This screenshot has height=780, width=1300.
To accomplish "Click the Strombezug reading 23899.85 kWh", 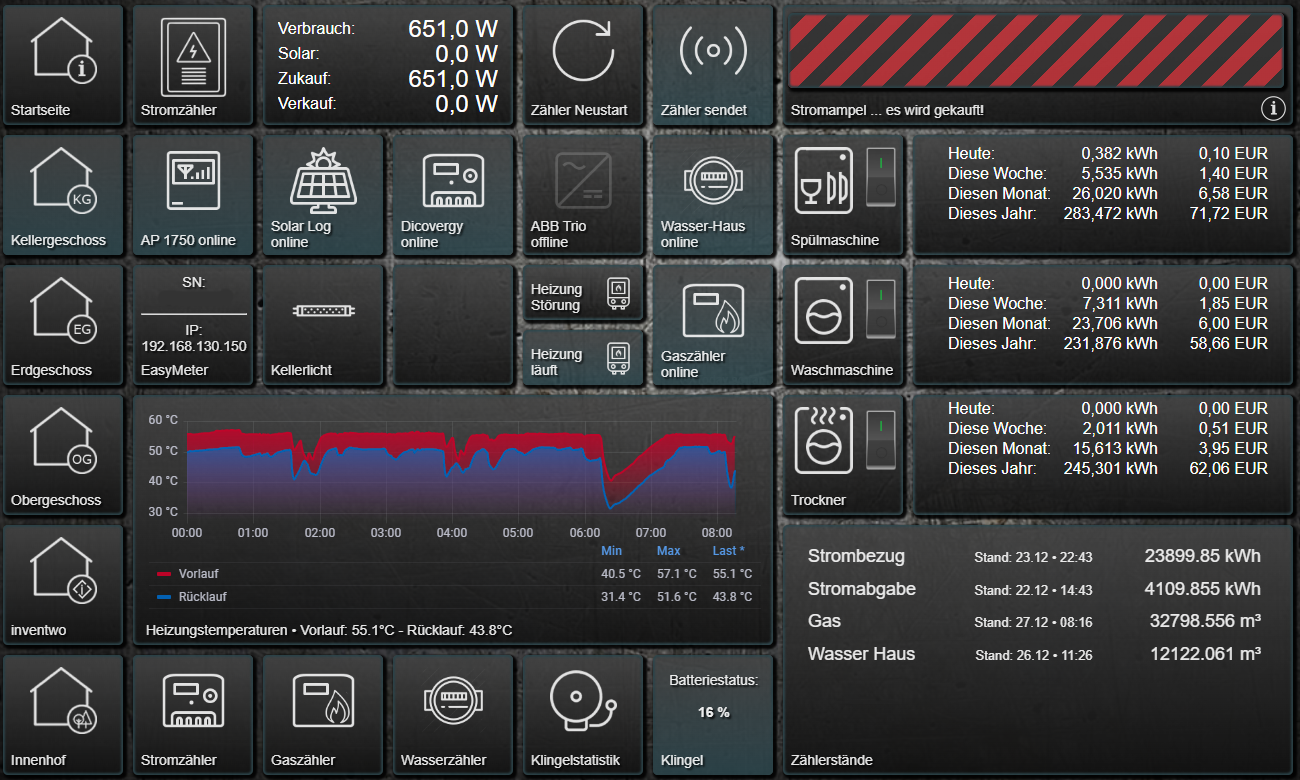I will (1202, 557).
